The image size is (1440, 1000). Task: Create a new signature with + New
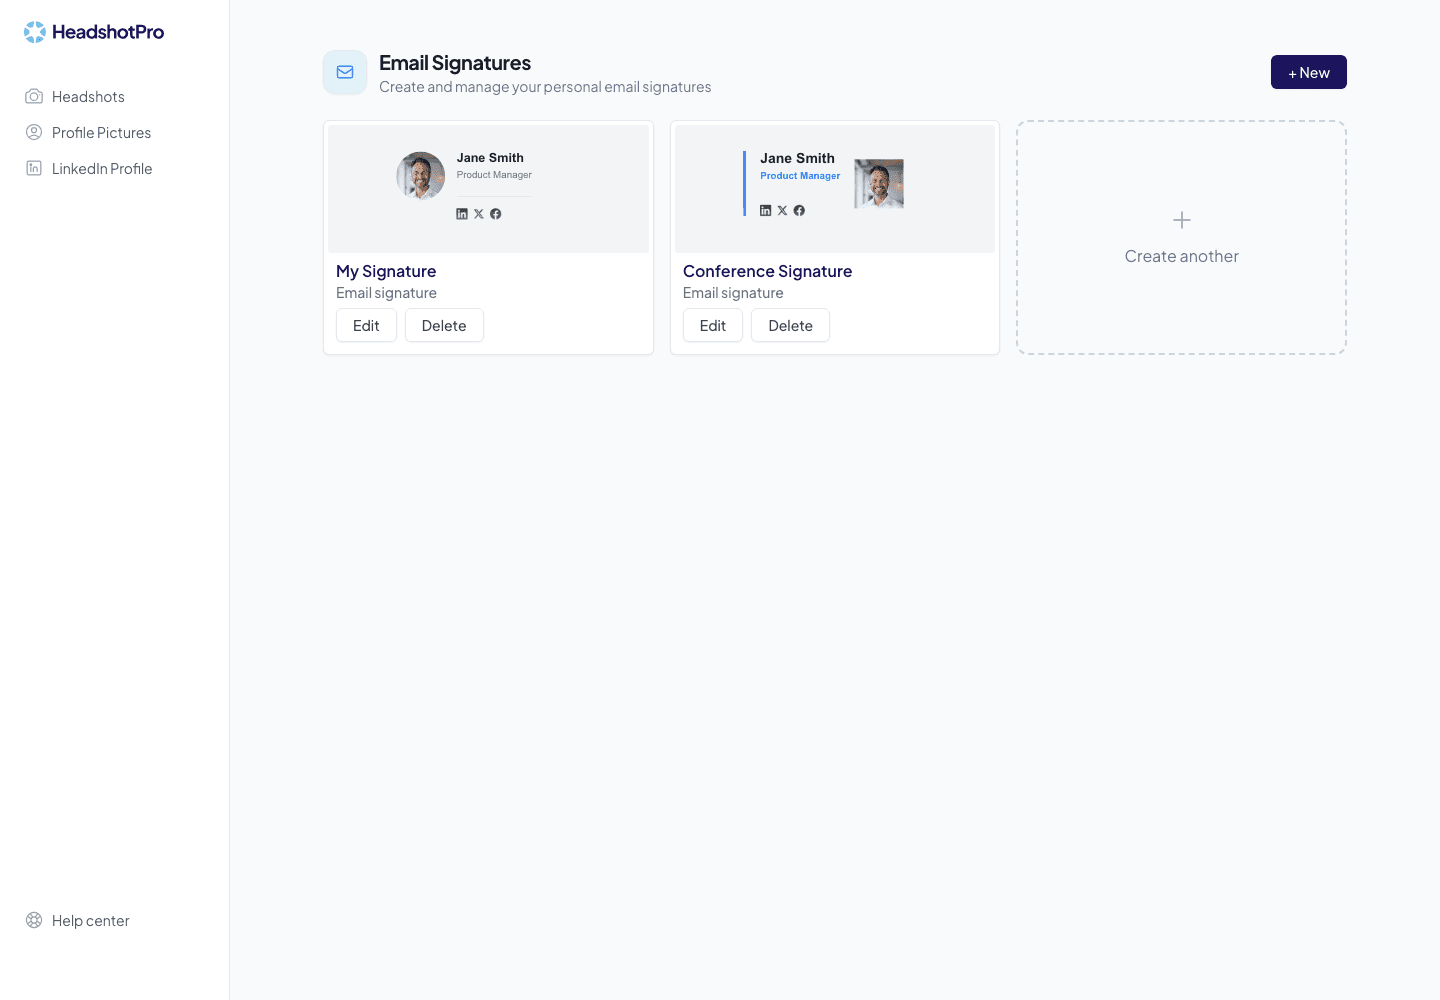(1309, 72)
